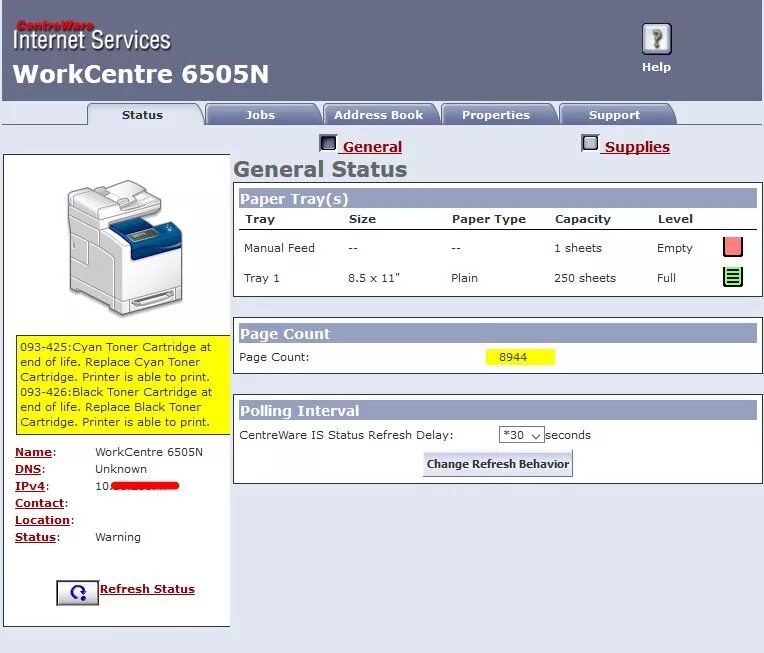Click the Refresh Status link
764x653 pixels.
(x=147, y=589)
